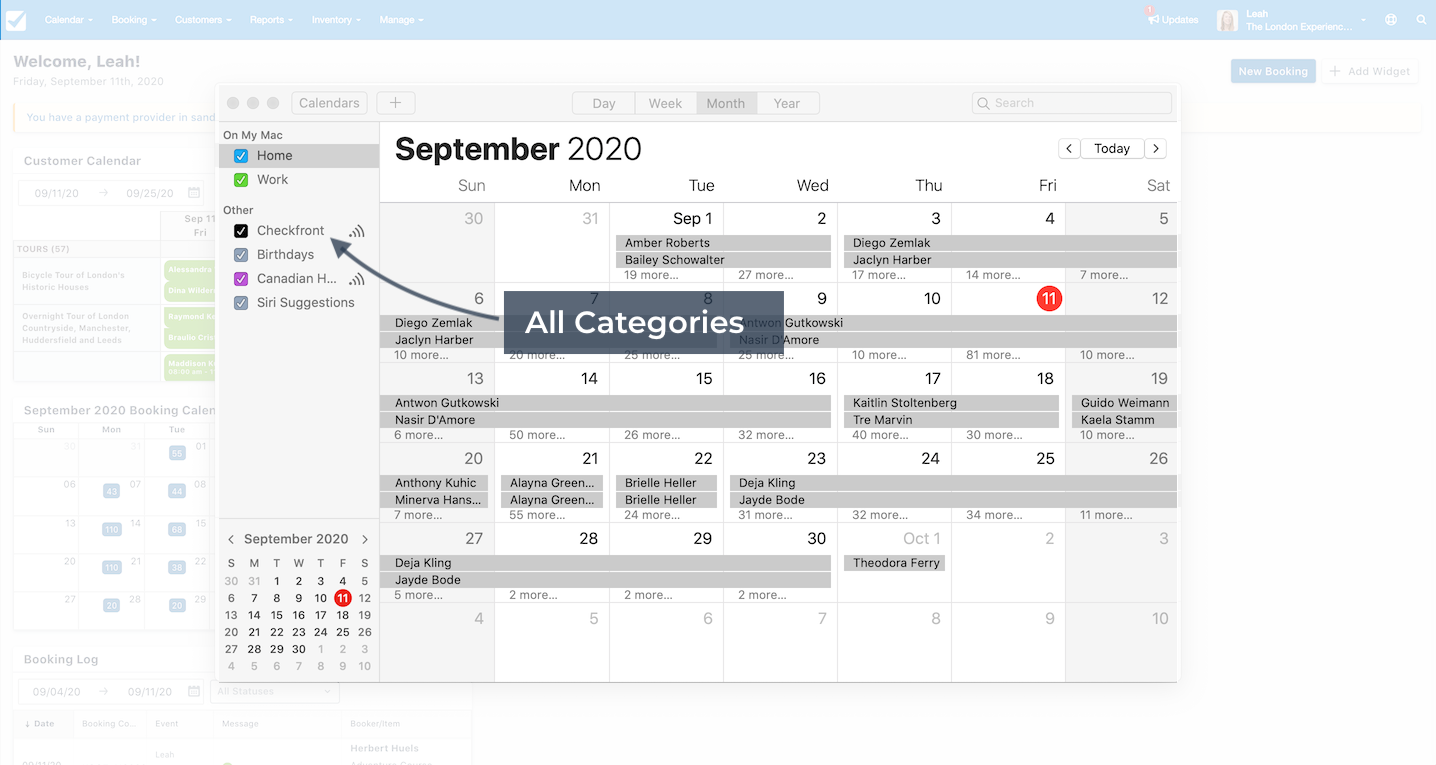The image size is (1436, 765).
Task: Click the Today button
Action: tap(1112, 148)
